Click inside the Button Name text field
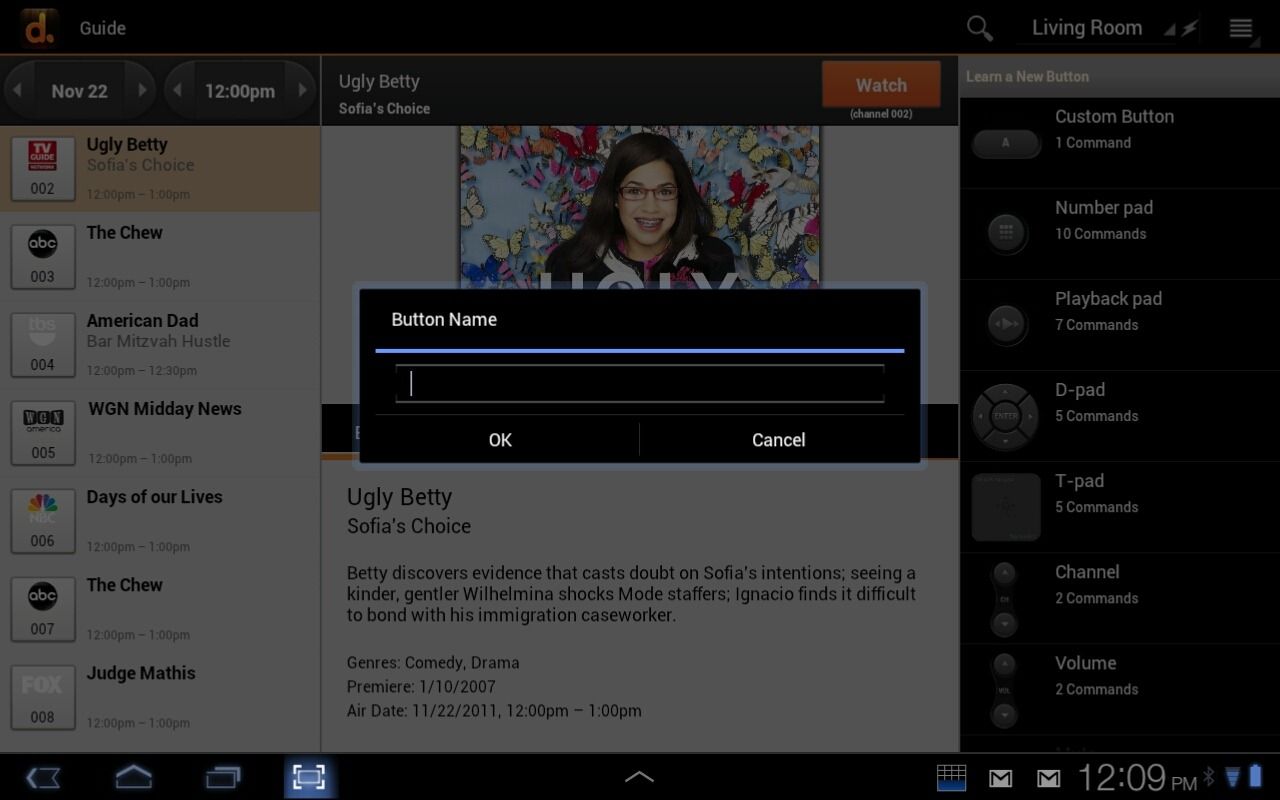 pos(639,384)
